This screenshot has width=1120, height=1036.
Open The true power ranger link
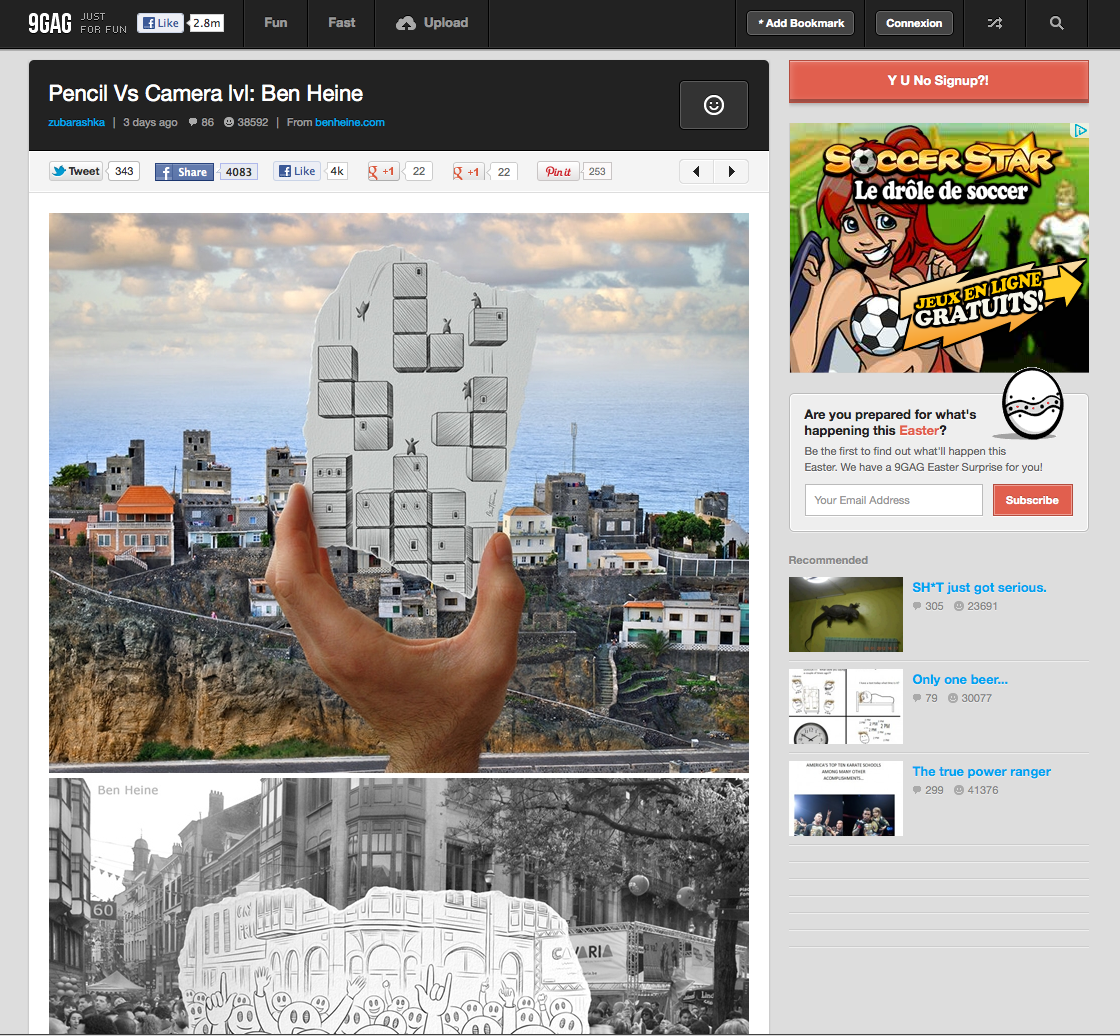point(981,772)
